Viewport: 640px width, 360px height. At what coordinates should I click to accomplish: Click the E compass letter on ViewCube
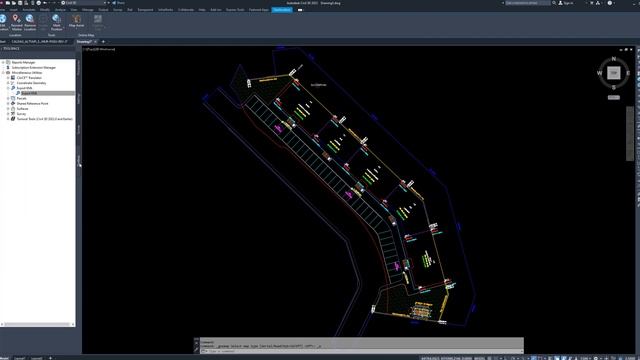pyautogui.click(x=628, y=73)
